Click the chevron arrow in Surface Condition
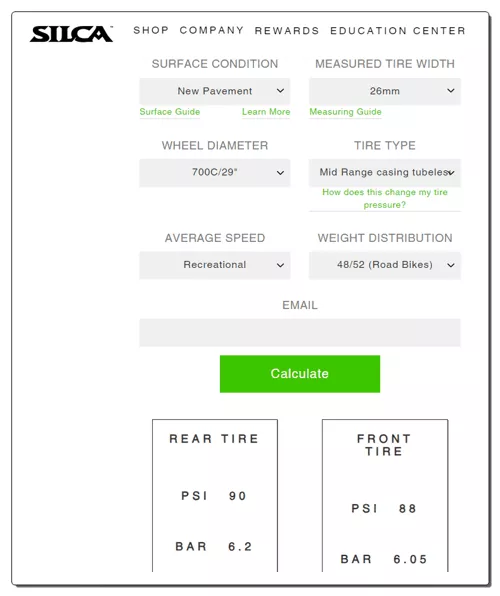Viewport: 500px width, 596px height. click(280, 91)
